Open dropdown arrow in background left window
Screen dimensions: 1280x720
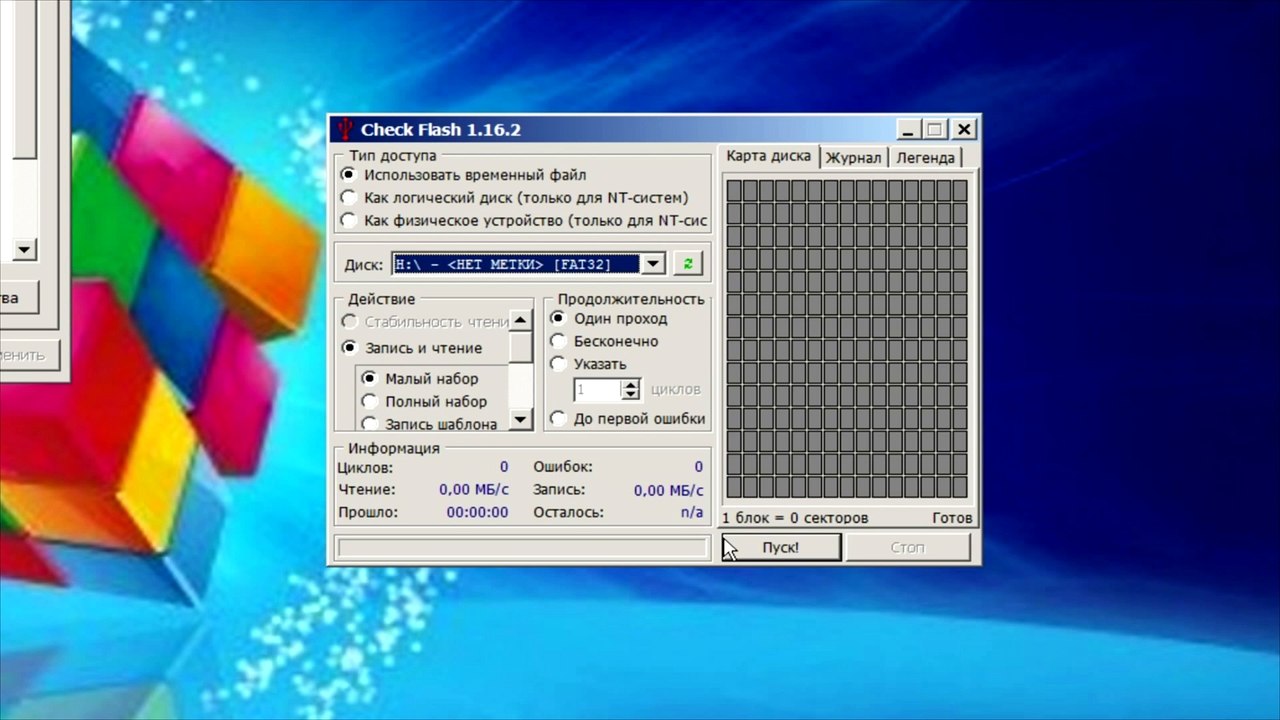point(24,249)
